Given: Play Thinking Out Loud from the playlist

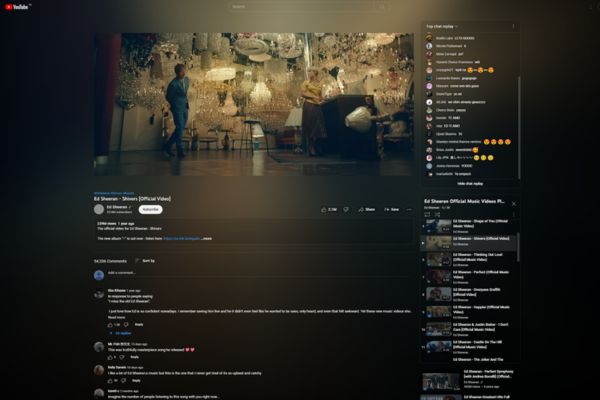Looking at the screenshot, I should [x=470, y=260].
